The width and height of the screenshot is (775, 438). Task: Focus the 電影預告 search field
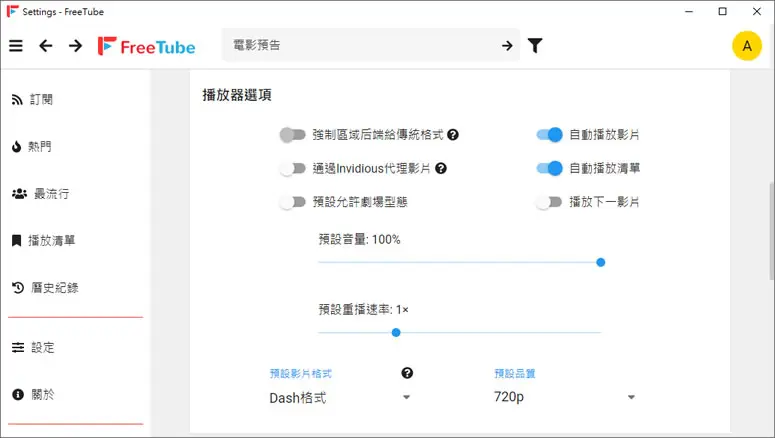[361, 45]
